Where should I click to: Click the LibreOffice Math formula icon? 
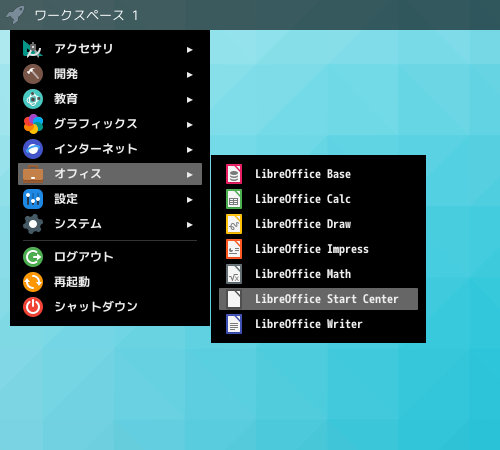pos(234,274)
